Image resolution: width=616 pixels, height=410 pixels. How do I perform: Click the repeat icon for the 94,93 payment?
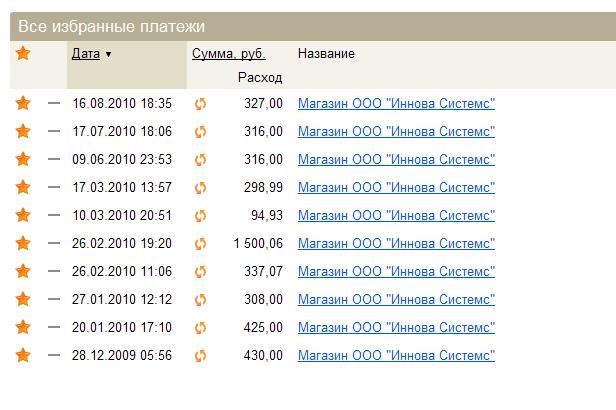[200, 215]
